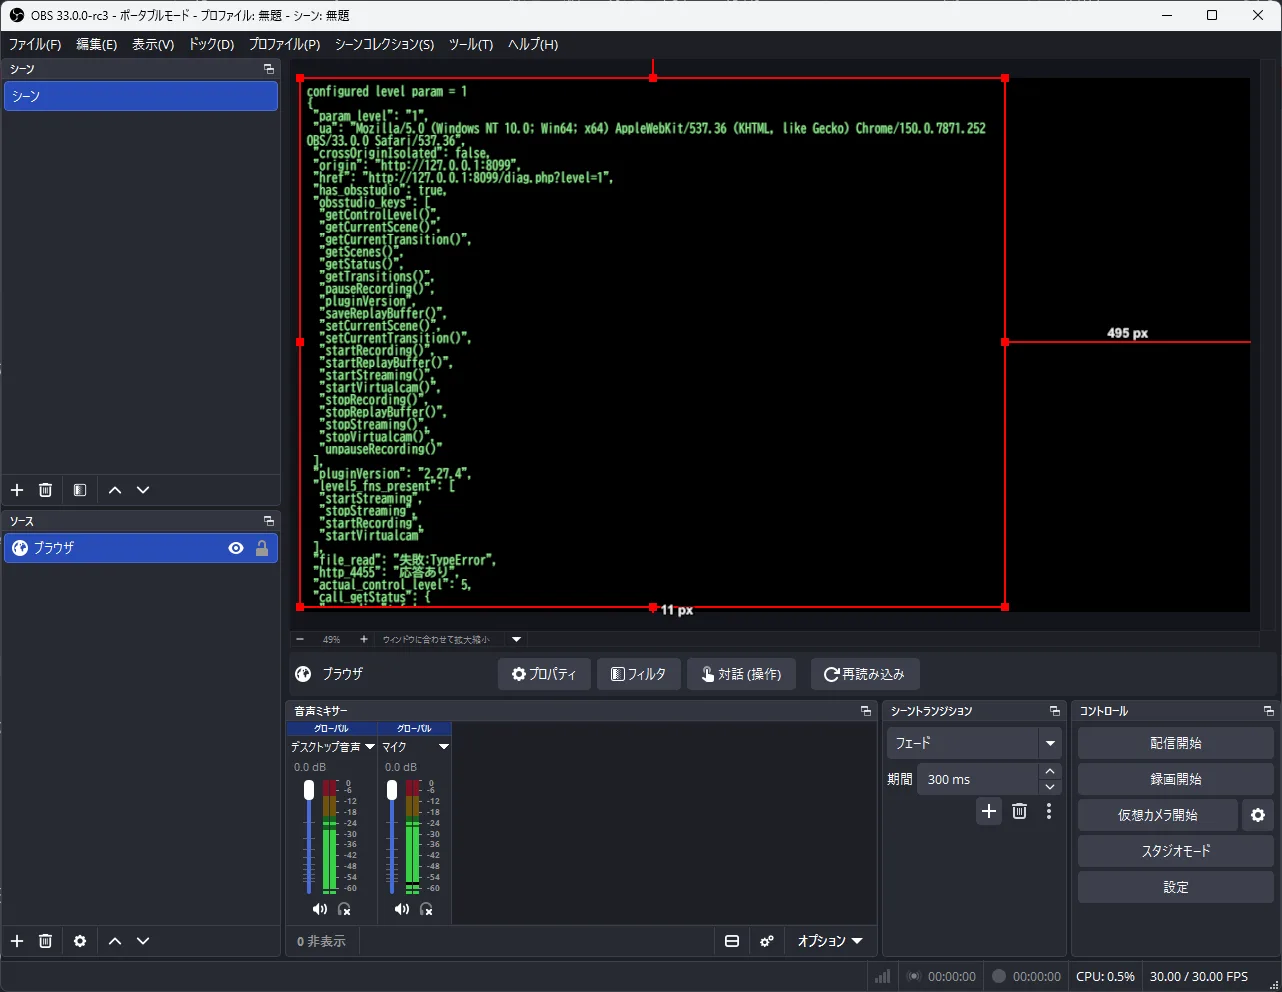Viewport: 1282px width, 992px height.
Task: Open source properties gear icon in Sources panel
Action: pyautogui.click(x=80, y=941)
